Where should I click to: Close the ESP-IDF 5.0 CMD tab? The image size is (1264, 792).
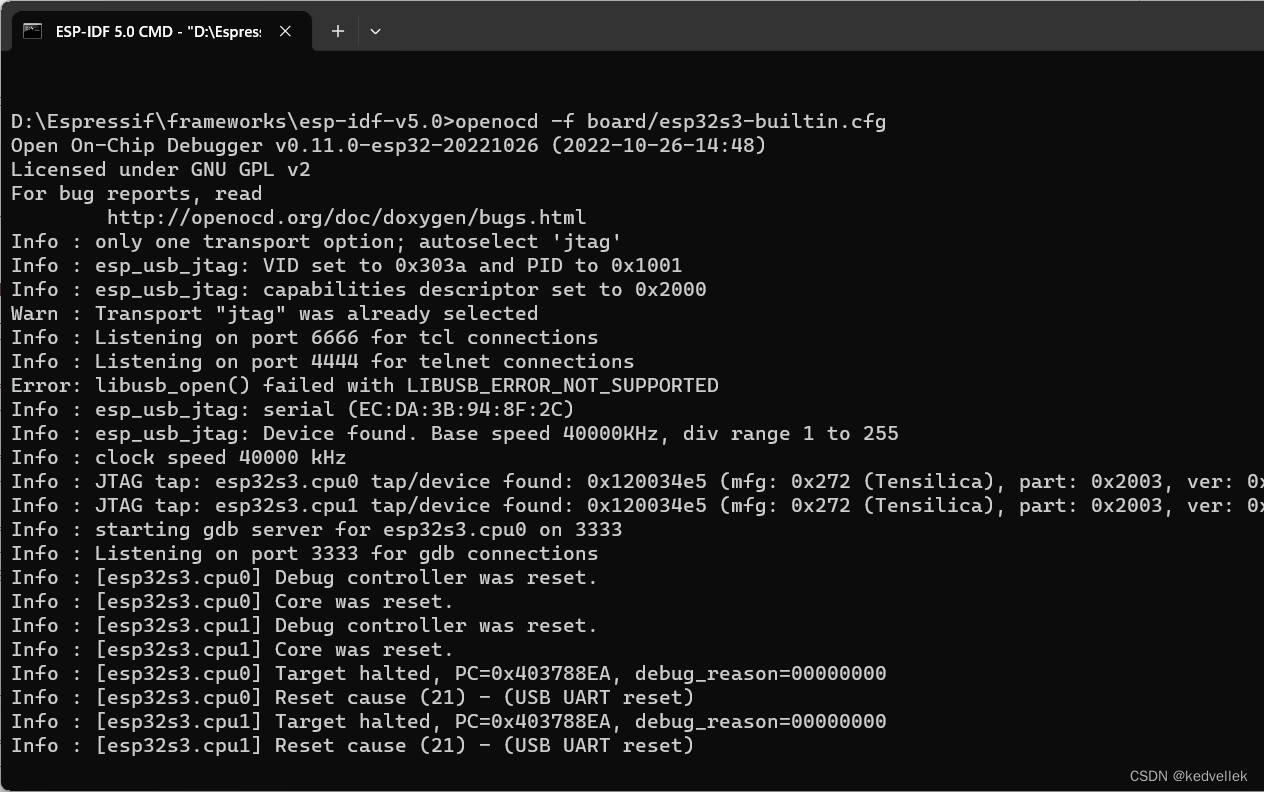(284, 31)
